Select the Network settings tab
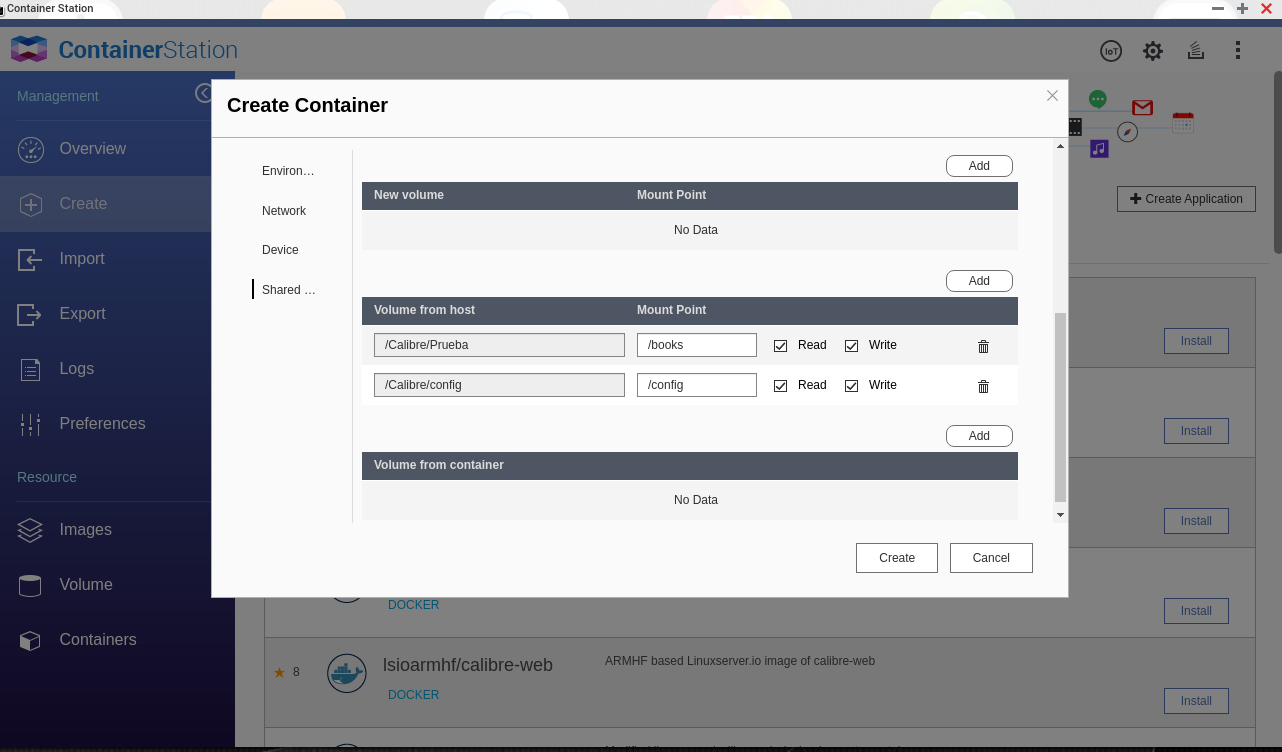This screenshot has height=752, width=1282. tap(284, 211)
